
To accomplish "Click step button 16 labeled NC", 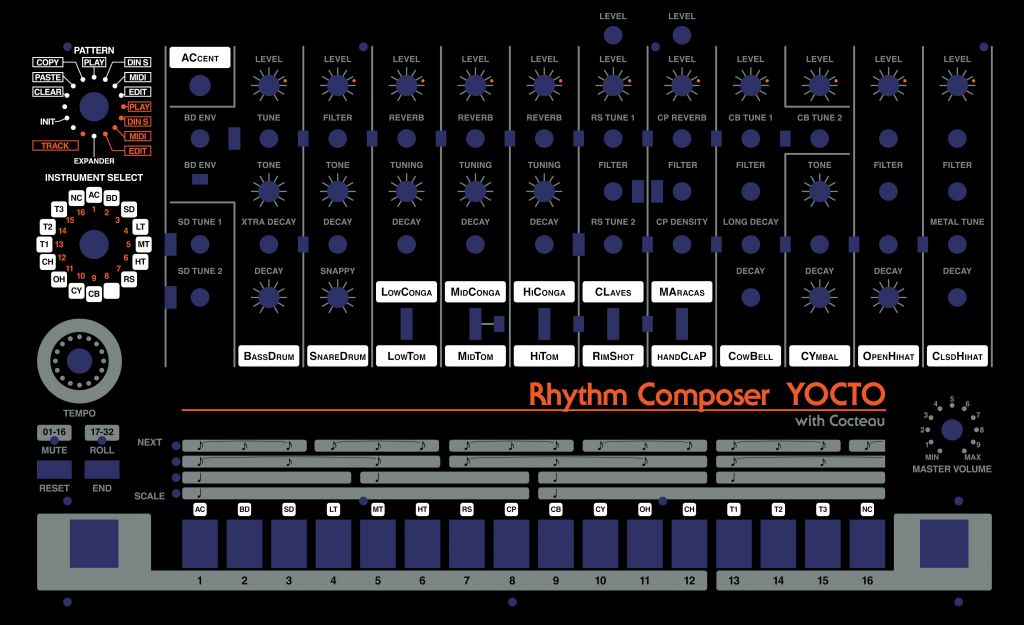I will (x=867, y=544).
